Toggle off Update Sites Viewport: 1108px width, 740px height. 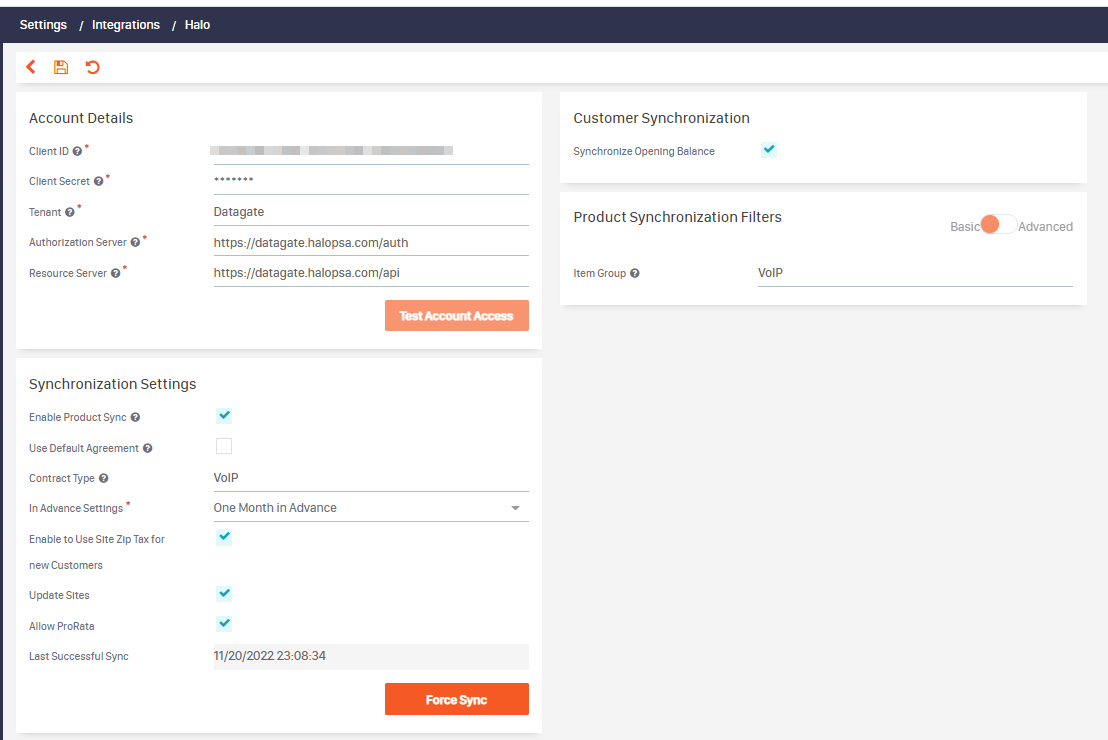pos(224,593)
